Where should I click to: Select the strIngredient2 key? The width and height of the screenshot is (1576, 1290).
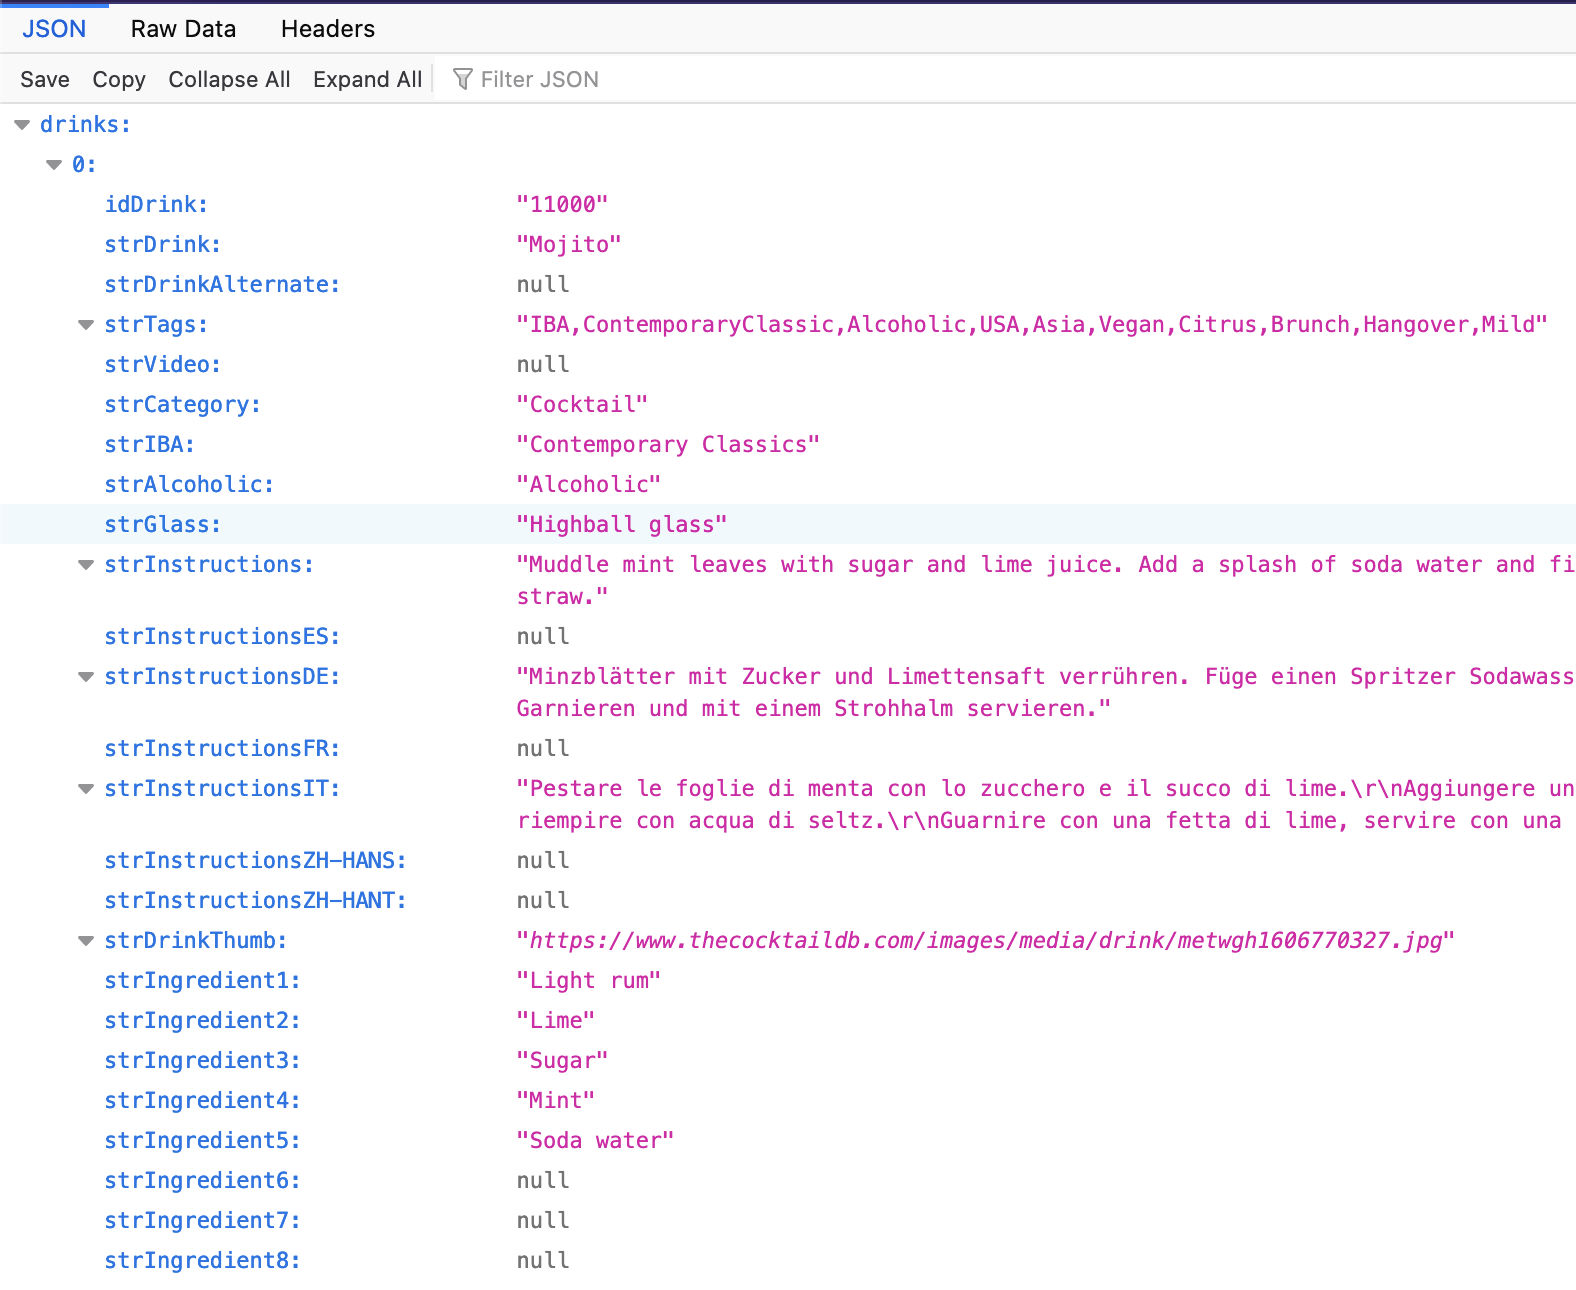coord(202,1020)
